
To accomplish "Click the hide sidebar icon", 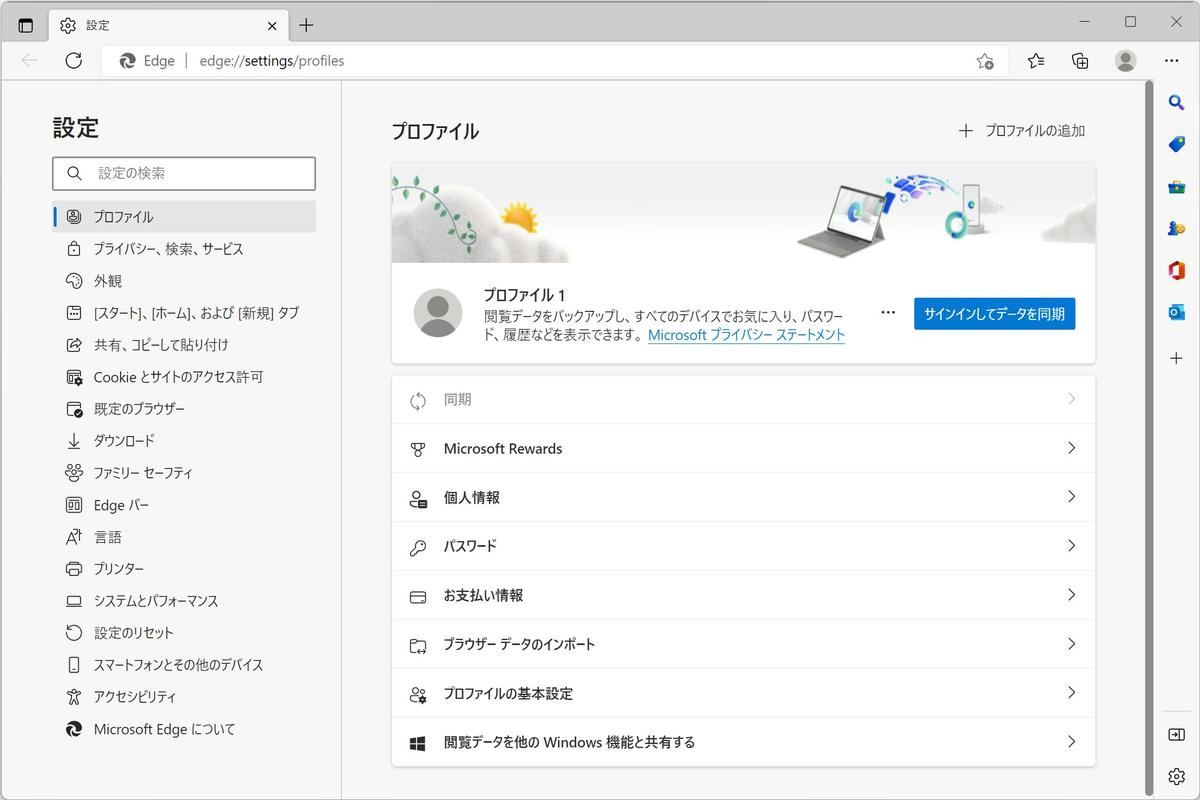I will tap(1176, 735).
